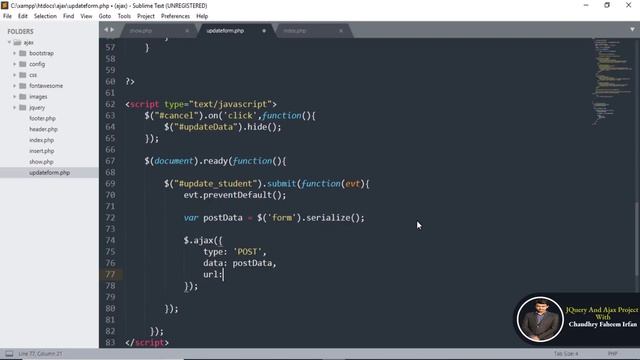
Task: Expand the bootstrap folder
Action: pyautogui.click(x=14, y=53)
